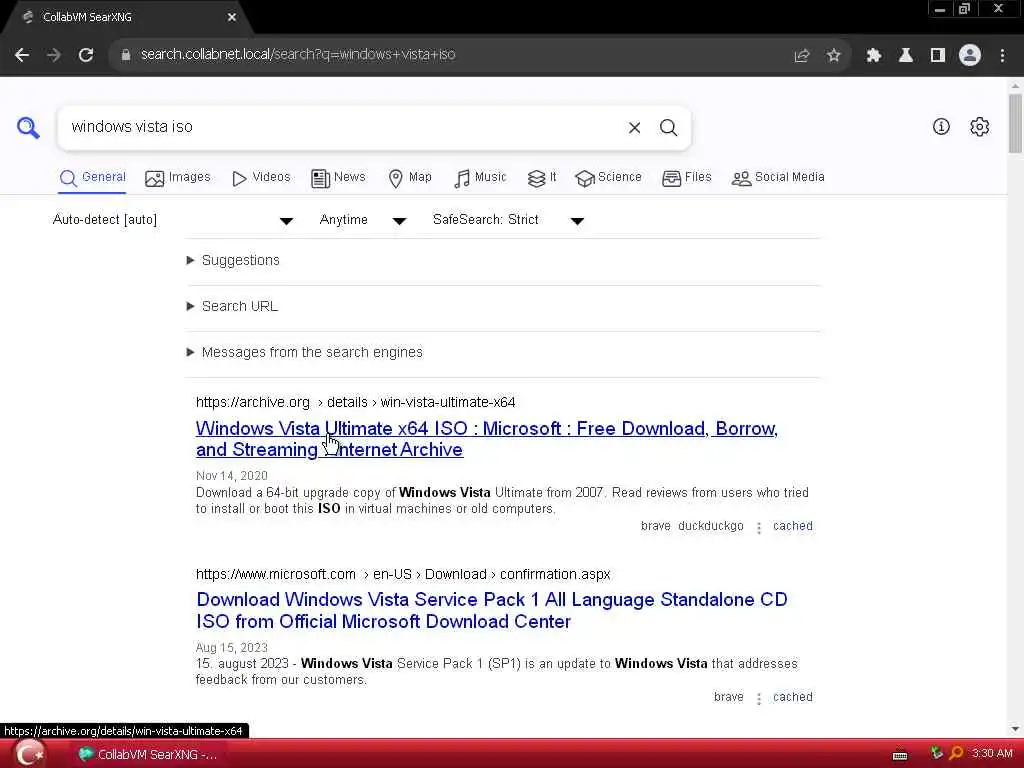Click the page vertical scrollbar thumb
Viewport: 1024px width, 768px height.
pos(1015,123)
